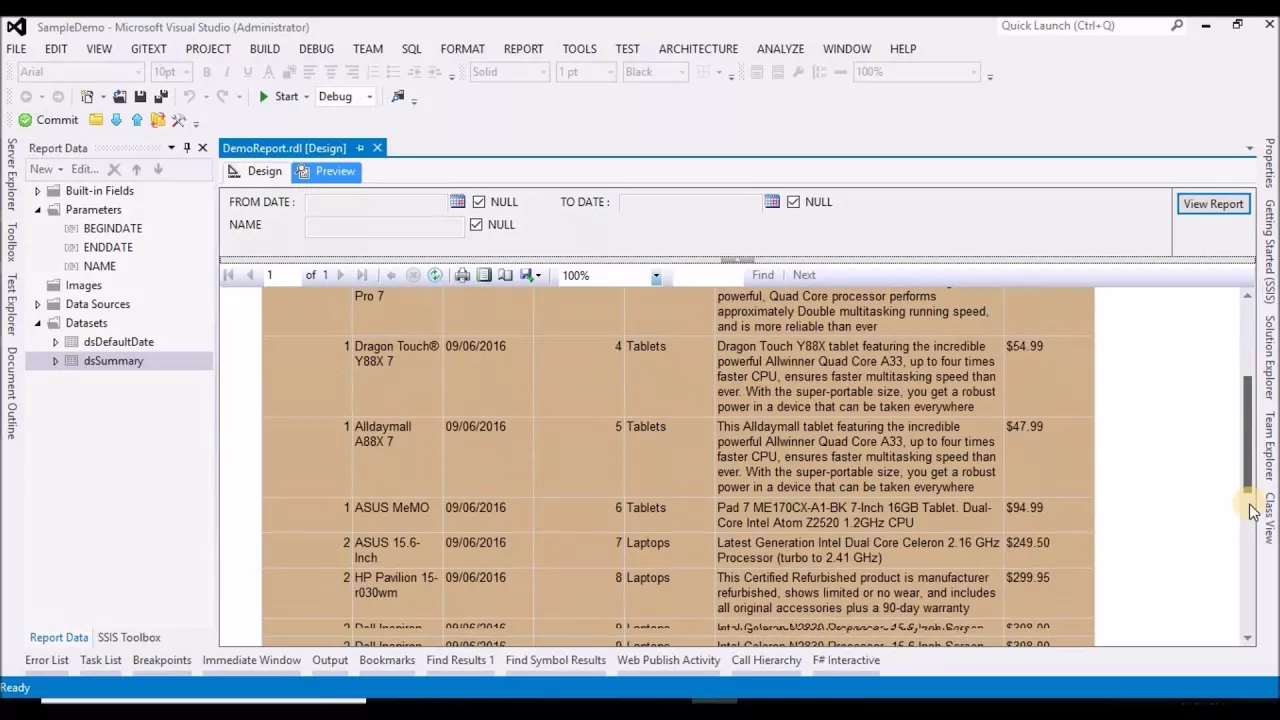Screen dimensions: 1280x720
Task: Click the green Commit checkmark icon
Action: tap(25, 120)
